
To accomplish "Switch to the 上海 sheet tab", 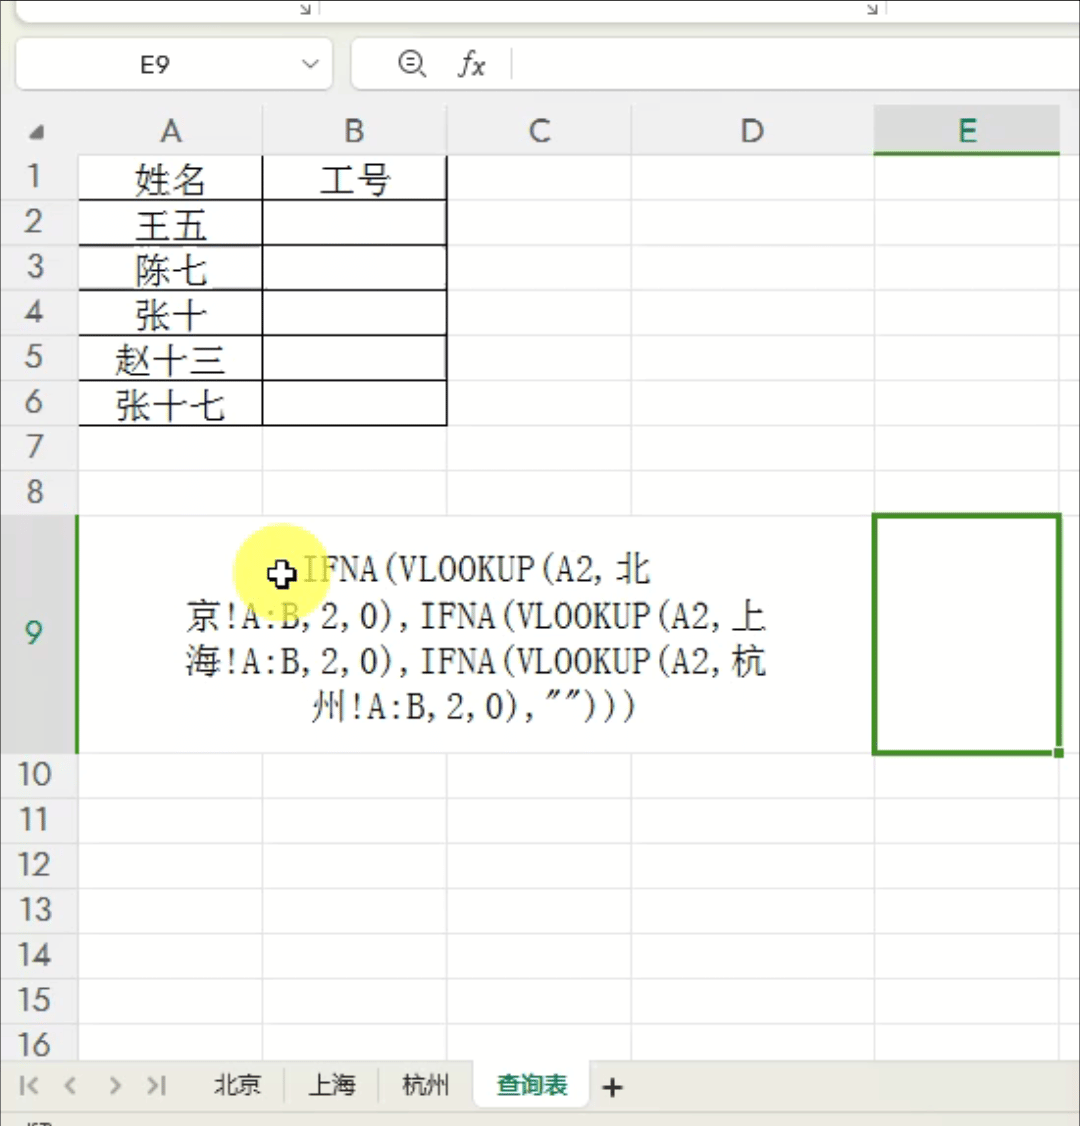I will click(x=332, y=1085).
